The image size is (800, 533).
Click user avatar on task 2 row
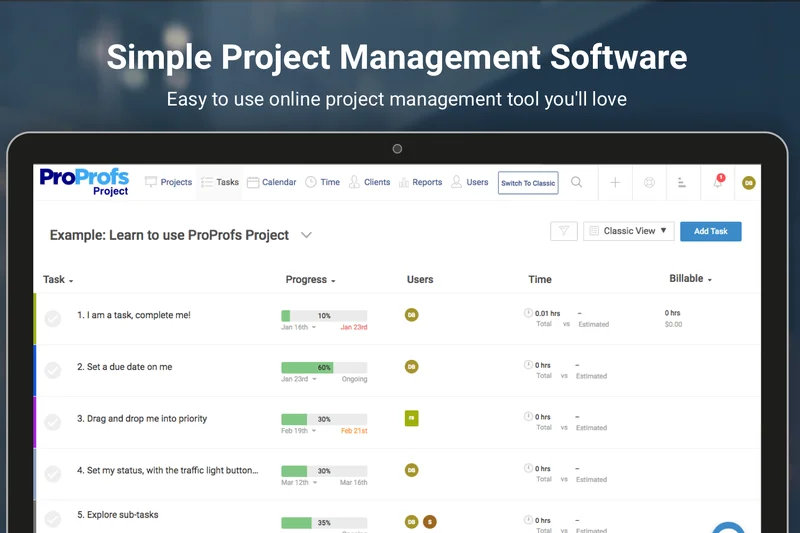(412, 366)
